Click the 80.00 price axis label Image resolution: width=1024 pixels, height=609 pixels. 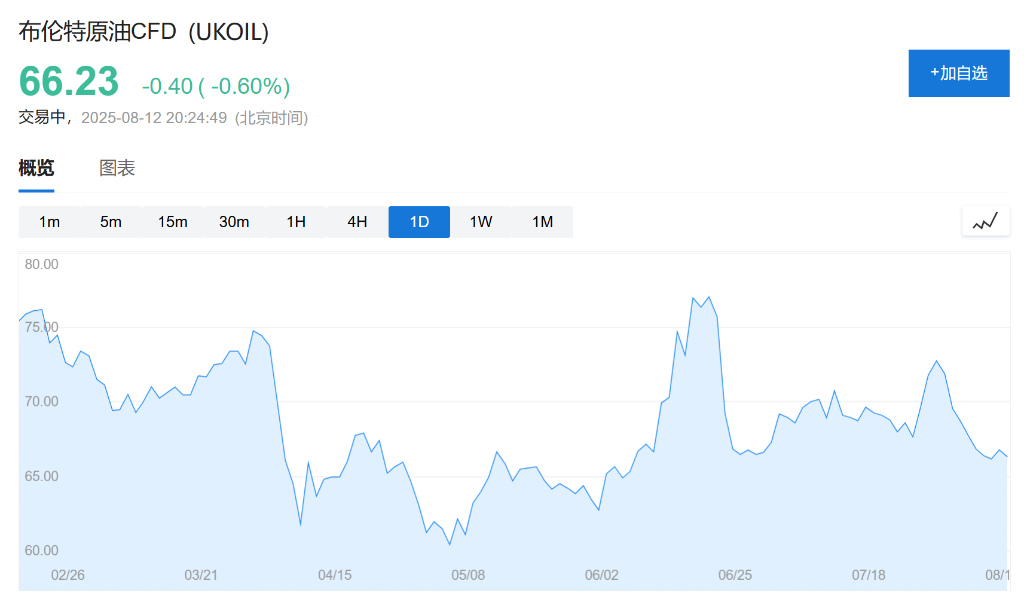point(42,265)
